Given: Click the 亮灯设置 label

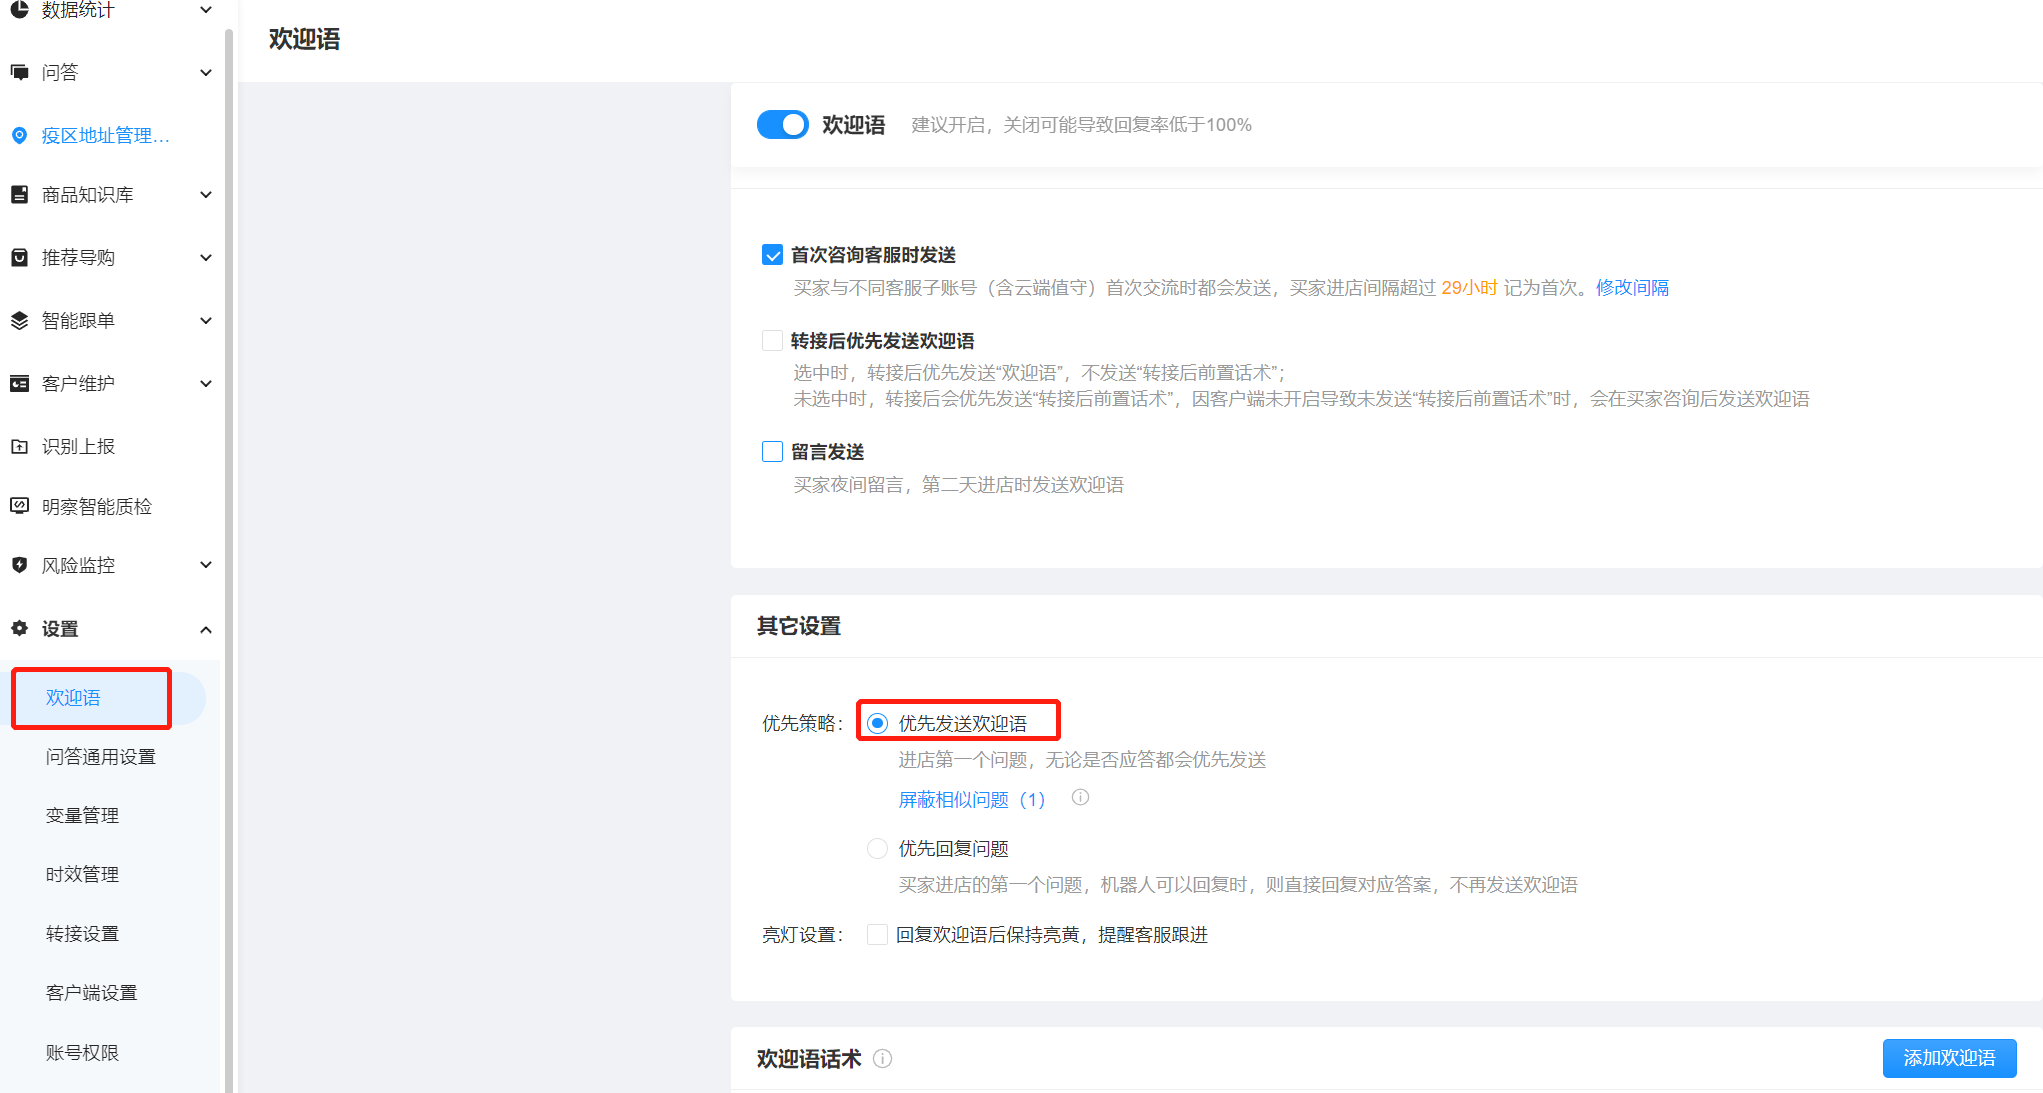Looking at the screenshot, I should tap(802, 935).
